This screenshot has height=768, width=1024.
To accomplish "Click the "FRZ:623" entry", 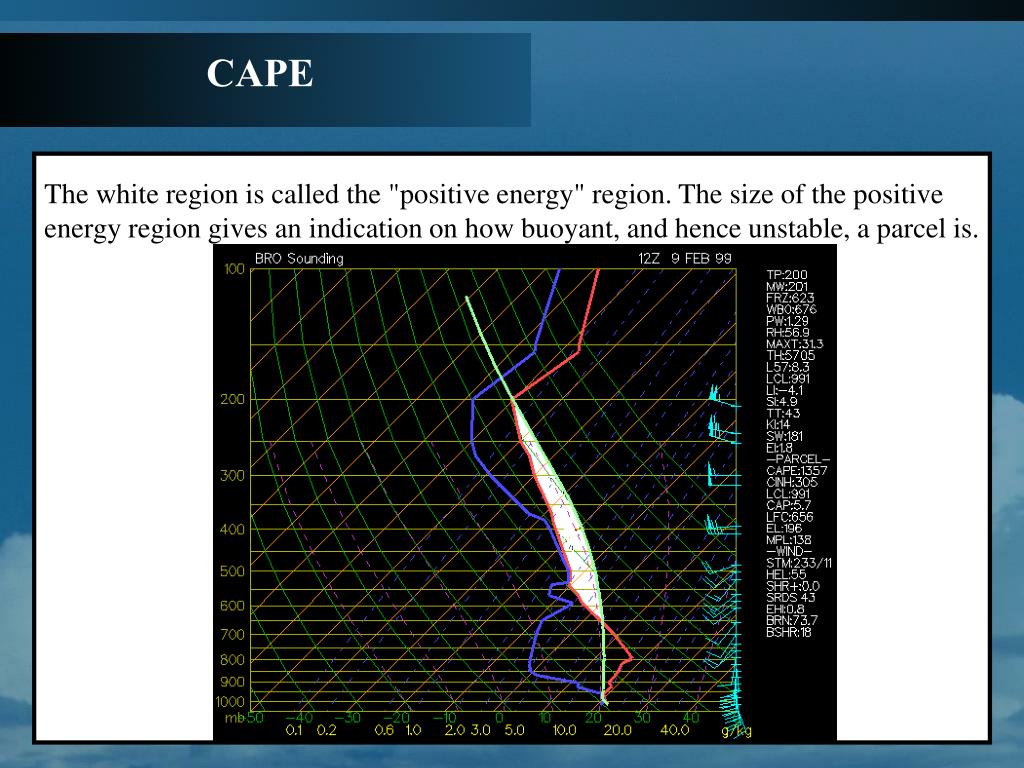I will [790, 298].
